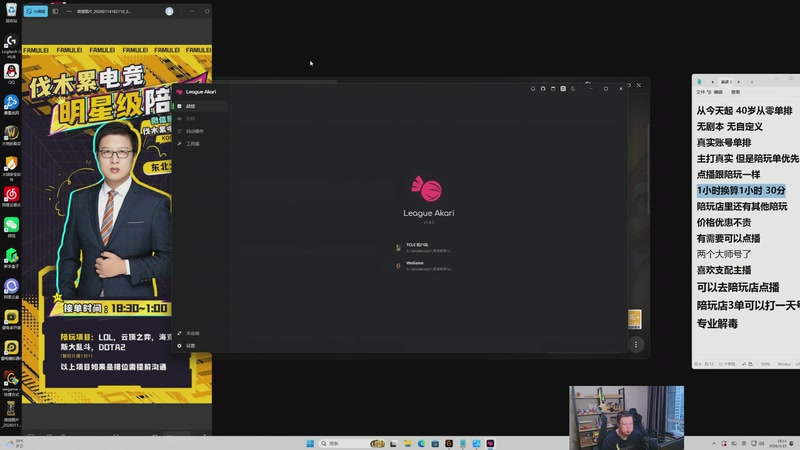Open the 查看 menu in Notepad
Image resolution: width=800 pixels, height=450 pixels.
click(736, 92)
